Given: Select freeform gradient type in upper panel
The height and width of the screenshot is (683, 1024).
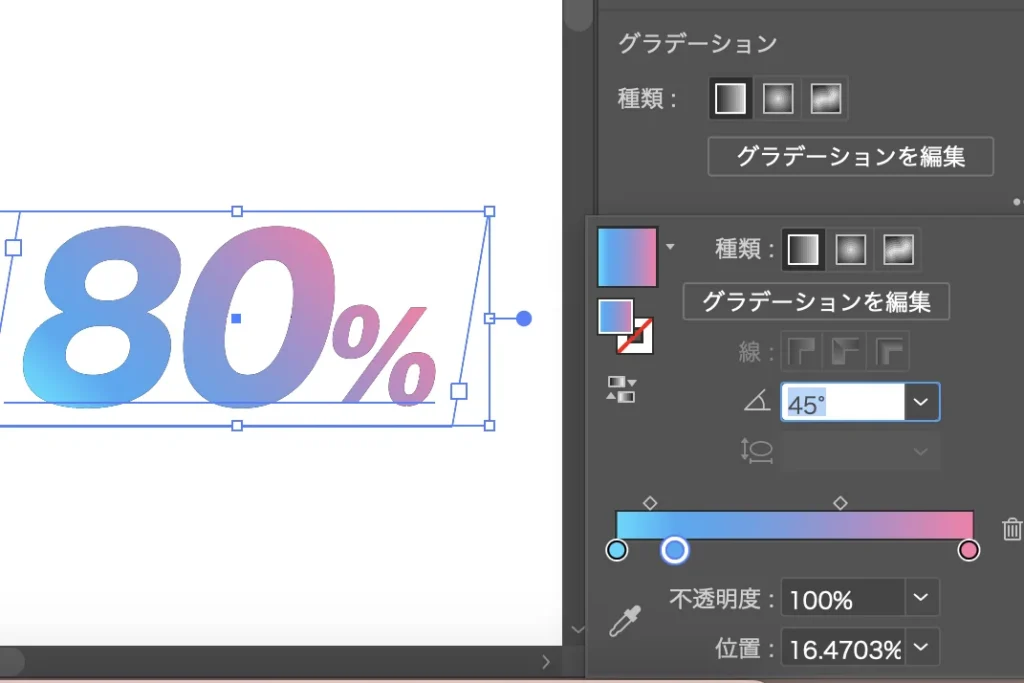Looking at the screenshot, I should click(826, 98).
